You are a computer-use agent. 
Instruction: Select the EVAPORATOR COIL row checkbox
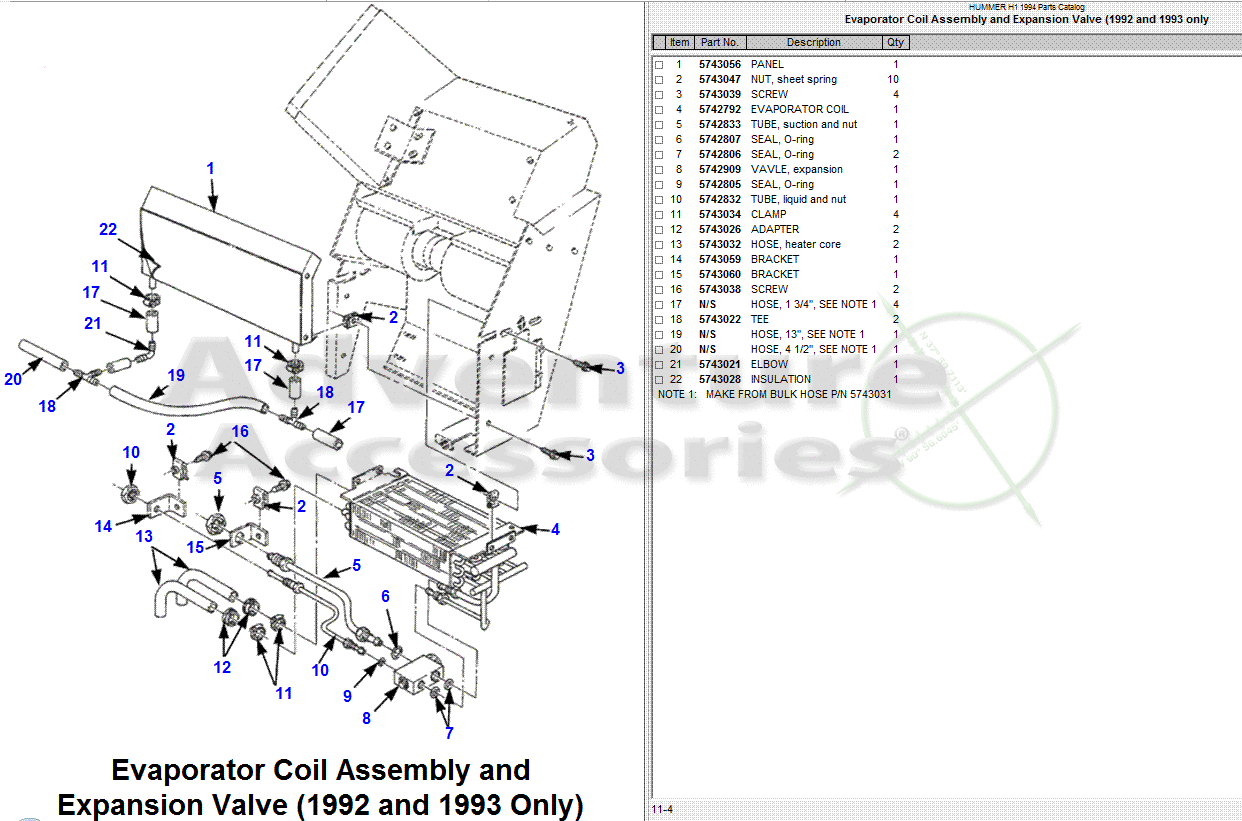point(659,110)
